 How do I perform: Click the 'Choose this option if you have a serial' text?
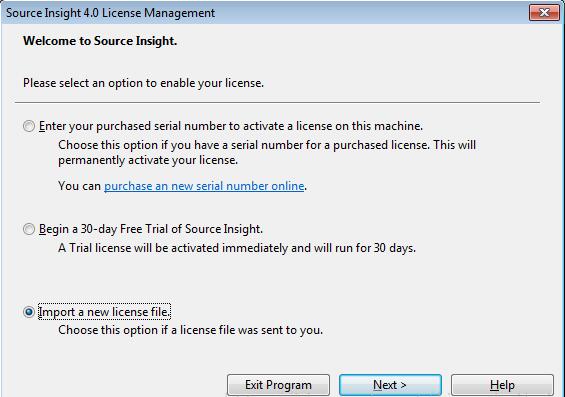coord(267,145)
